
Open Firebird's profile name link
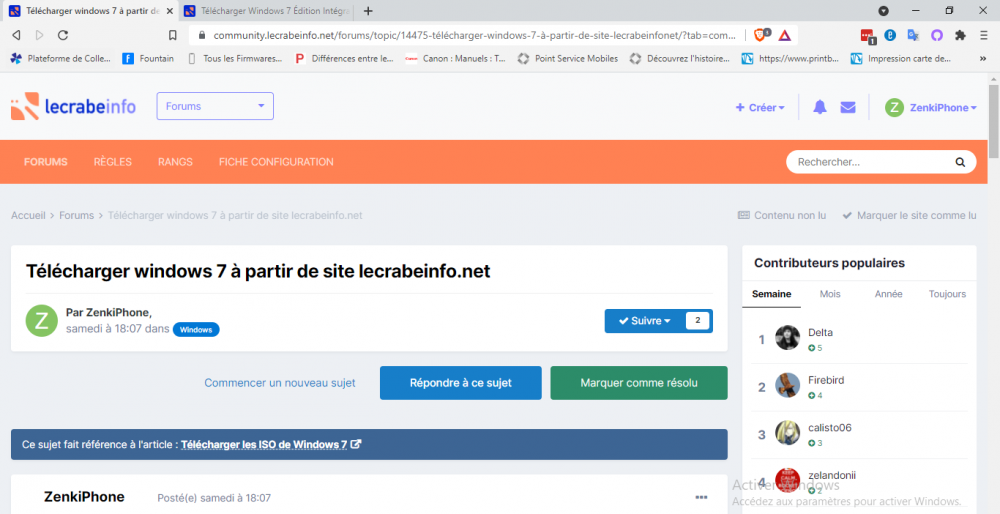coord(826,380)
